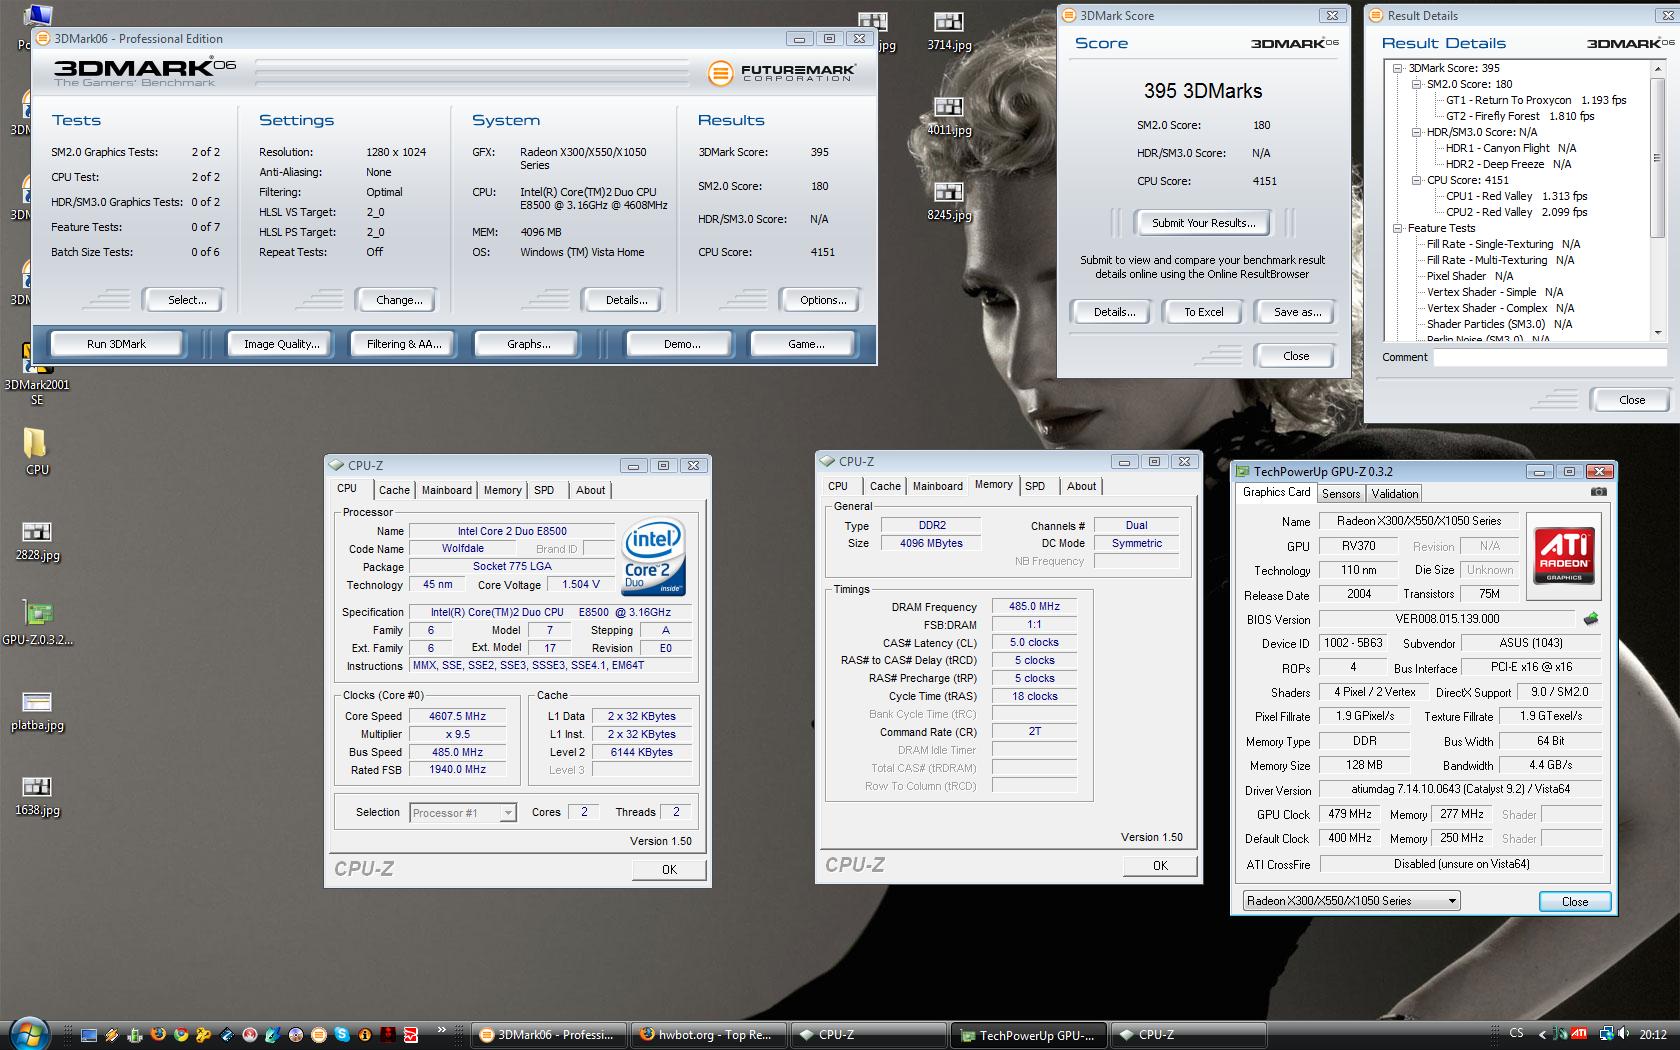Show hidden system tray icons
Image resolution: width=1680 pixels, height=1050 pixels.
[1542, 1034]
